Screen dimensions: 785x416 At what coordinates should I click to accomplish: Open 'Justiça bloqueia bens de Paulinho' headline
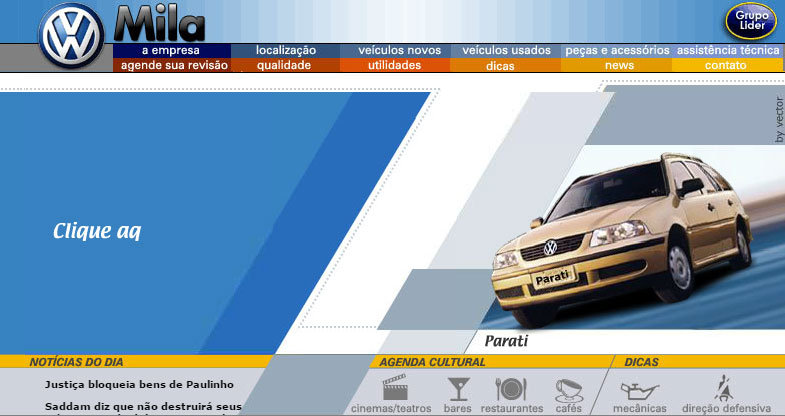pos(139,385)
